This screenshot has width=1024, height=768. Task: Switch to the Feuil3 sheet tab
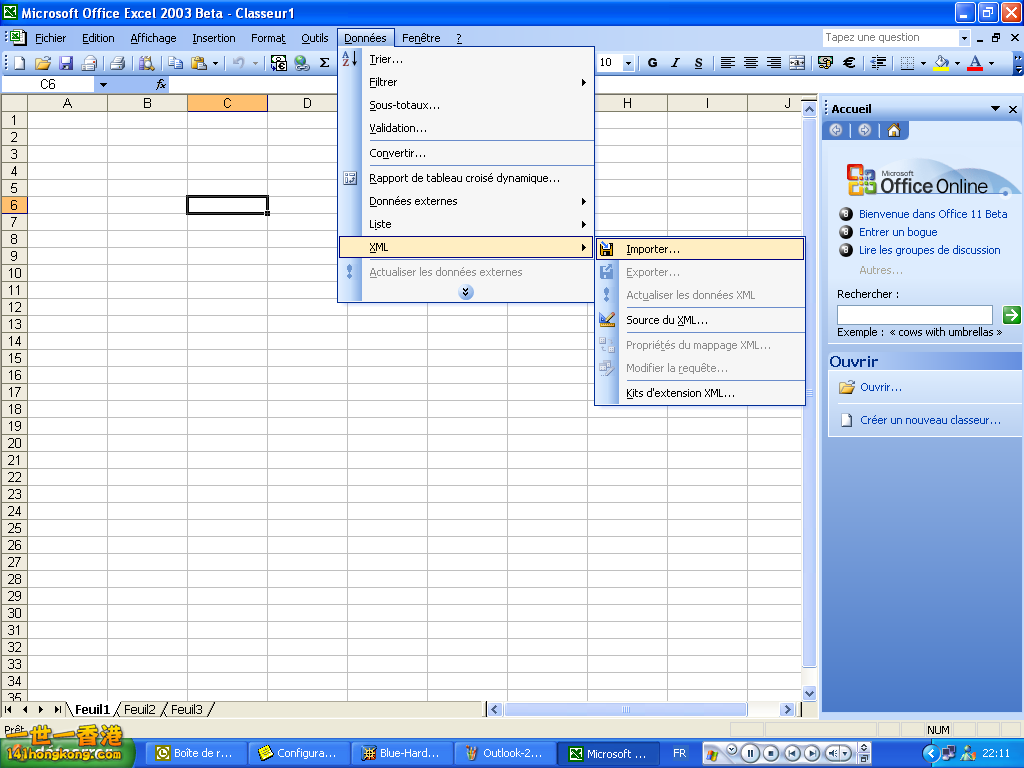click(x=187, y=709)
